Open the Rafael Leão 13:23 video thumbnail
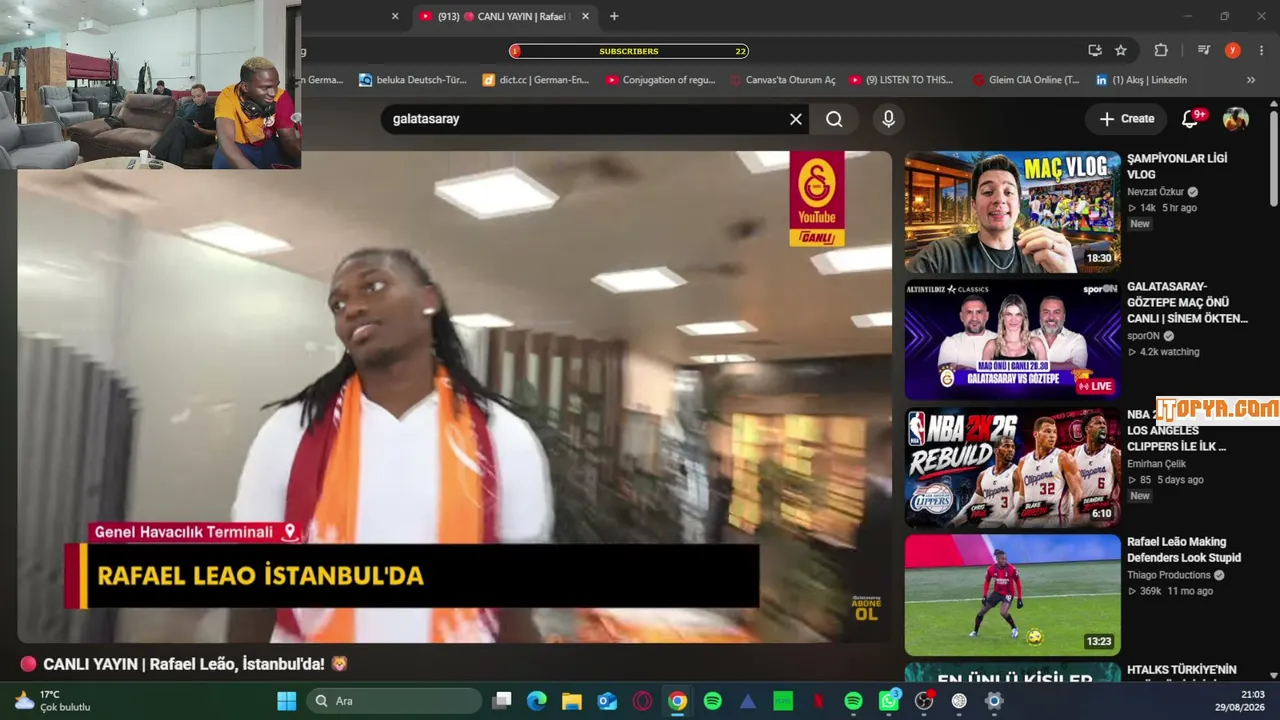Image resolution: width=1280 pixels, height=720 pixels. pos(1012,595)
